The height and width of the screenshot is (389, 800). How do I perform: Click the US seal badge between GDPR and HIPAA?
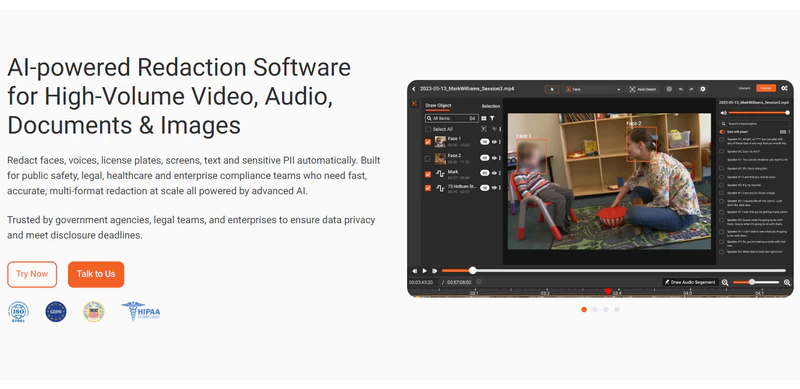94,311
